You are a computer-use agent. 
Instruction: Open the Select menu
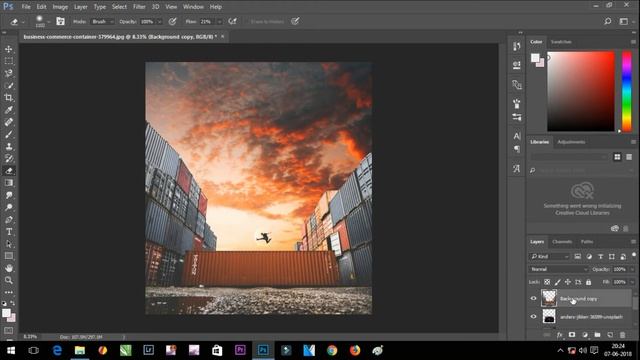pos(119,7)
